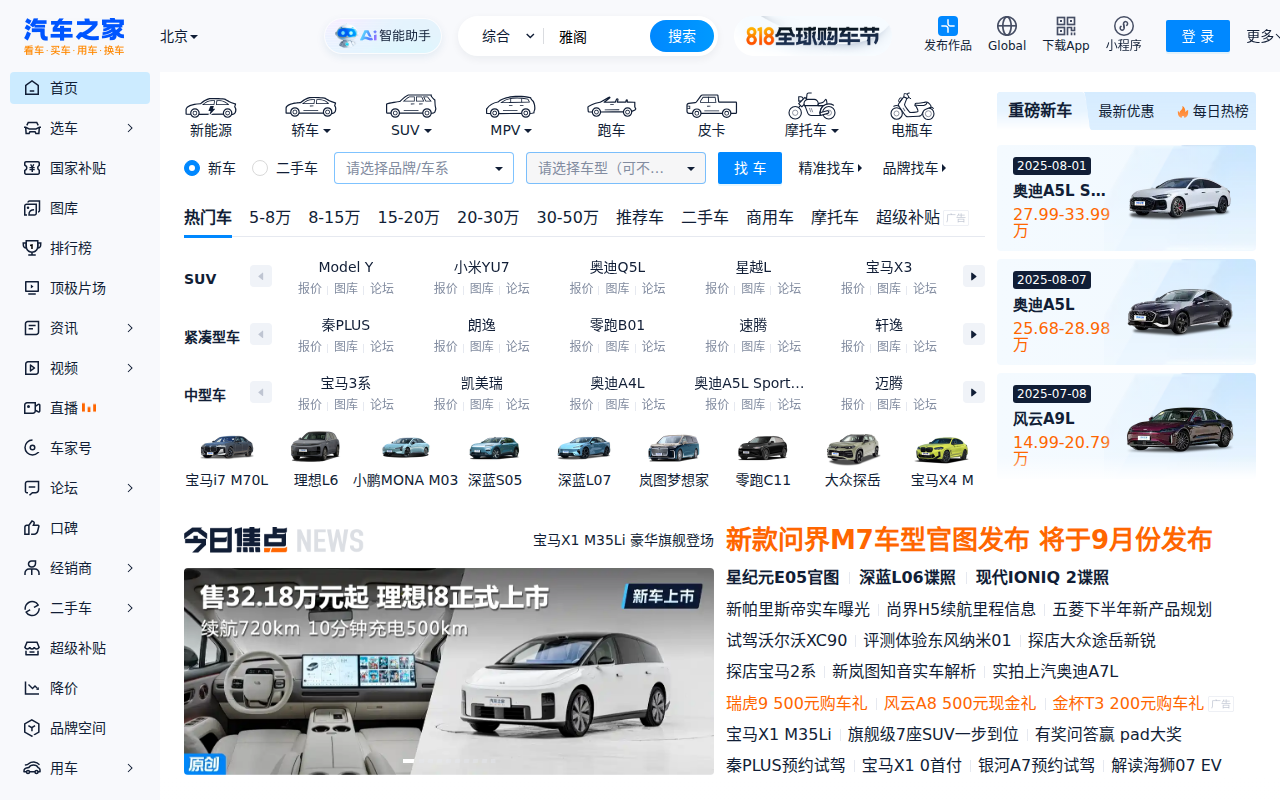Open the 品牌找车 link
This screenshot has width=1280, height=800.
coord(914,168)
